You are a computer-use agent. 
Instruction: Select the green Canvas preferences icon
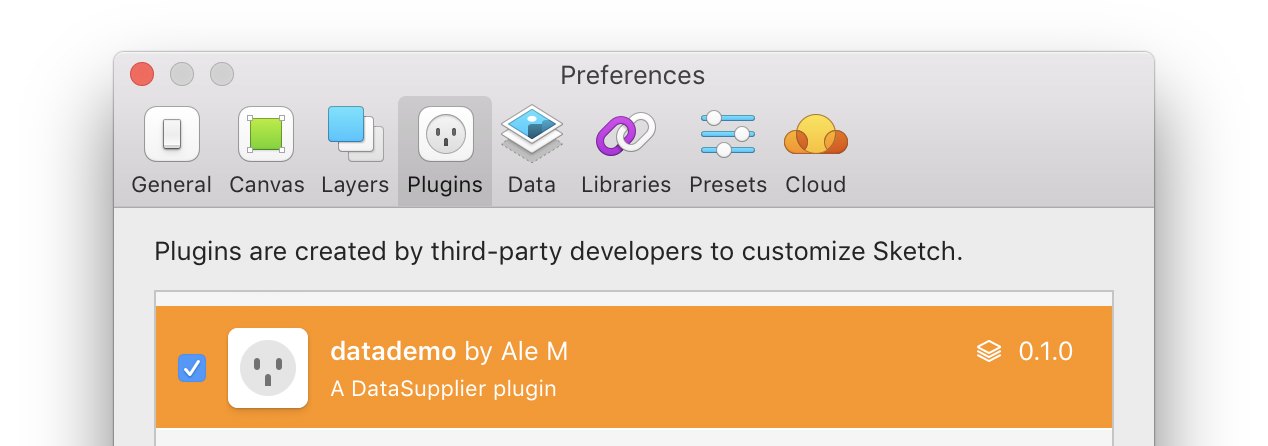point(266,134)
